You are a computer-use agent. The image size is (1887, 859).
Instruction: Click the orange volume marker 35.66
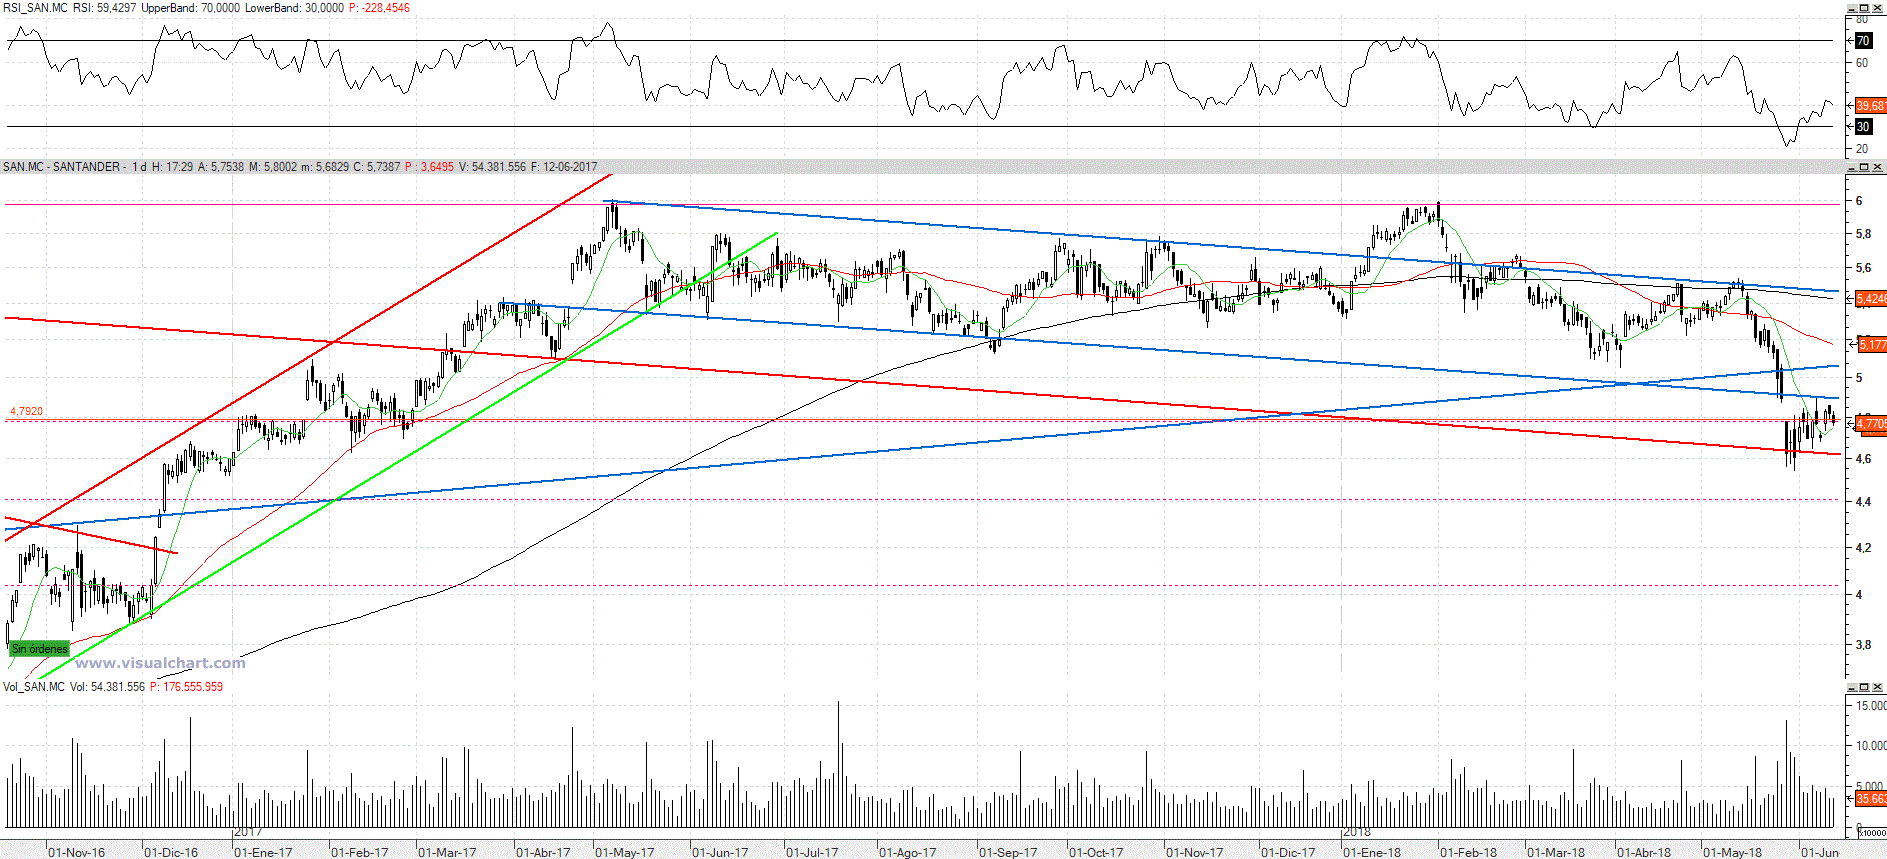point(1870,799)
